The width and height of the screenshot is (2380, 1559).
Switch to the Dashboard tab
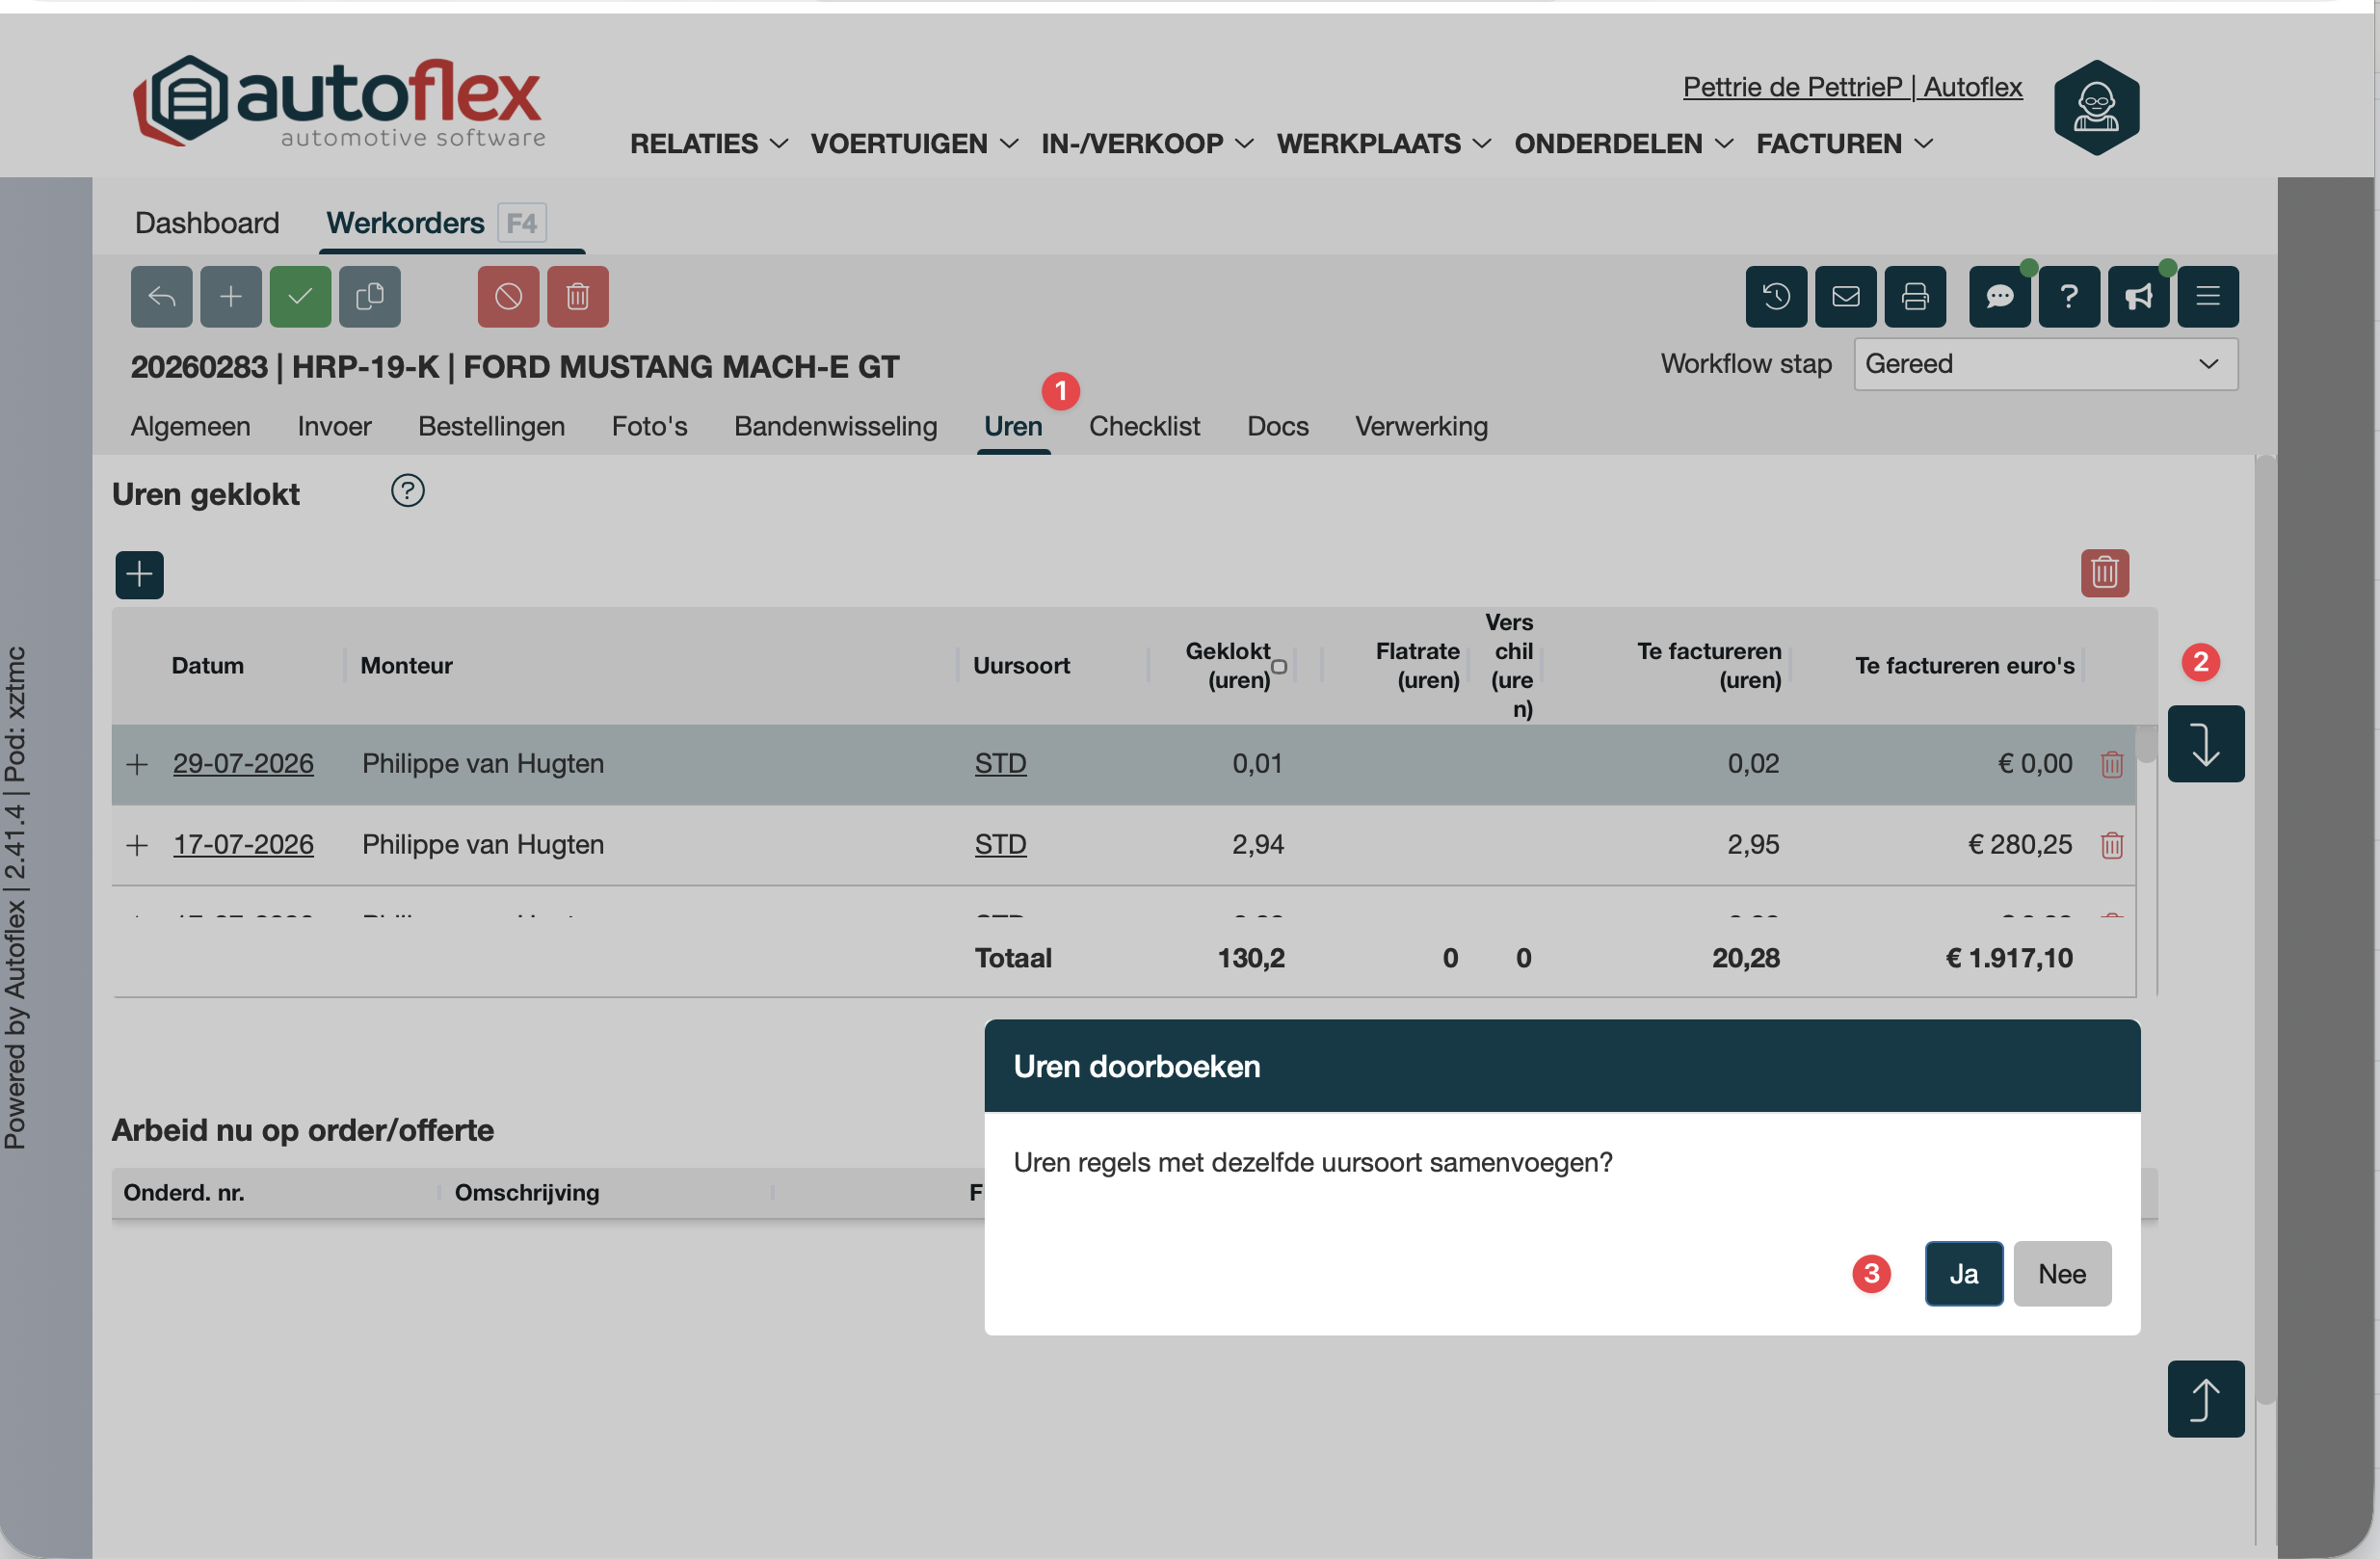coord(207,223)
